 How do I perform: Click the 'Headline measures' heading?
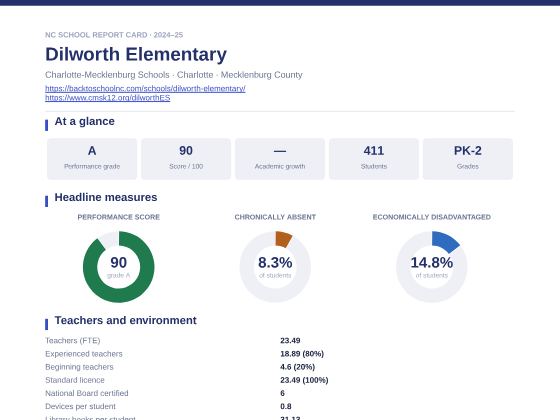106,197
